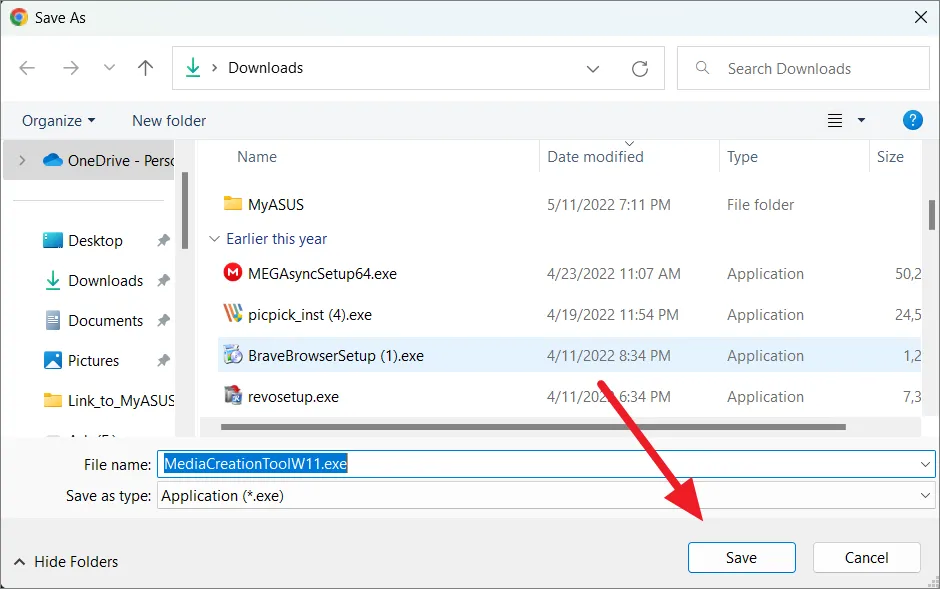Expand the OneDrive tree node

click(23, 160)
